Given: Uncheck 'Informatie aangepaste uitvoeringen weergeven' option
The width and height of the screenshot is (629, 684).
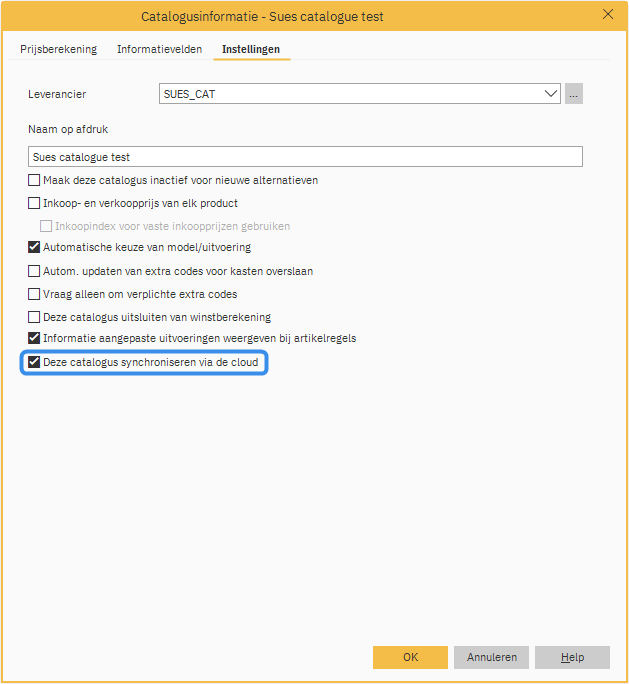Looking at the screenshot, I should (x=34, y=339).
